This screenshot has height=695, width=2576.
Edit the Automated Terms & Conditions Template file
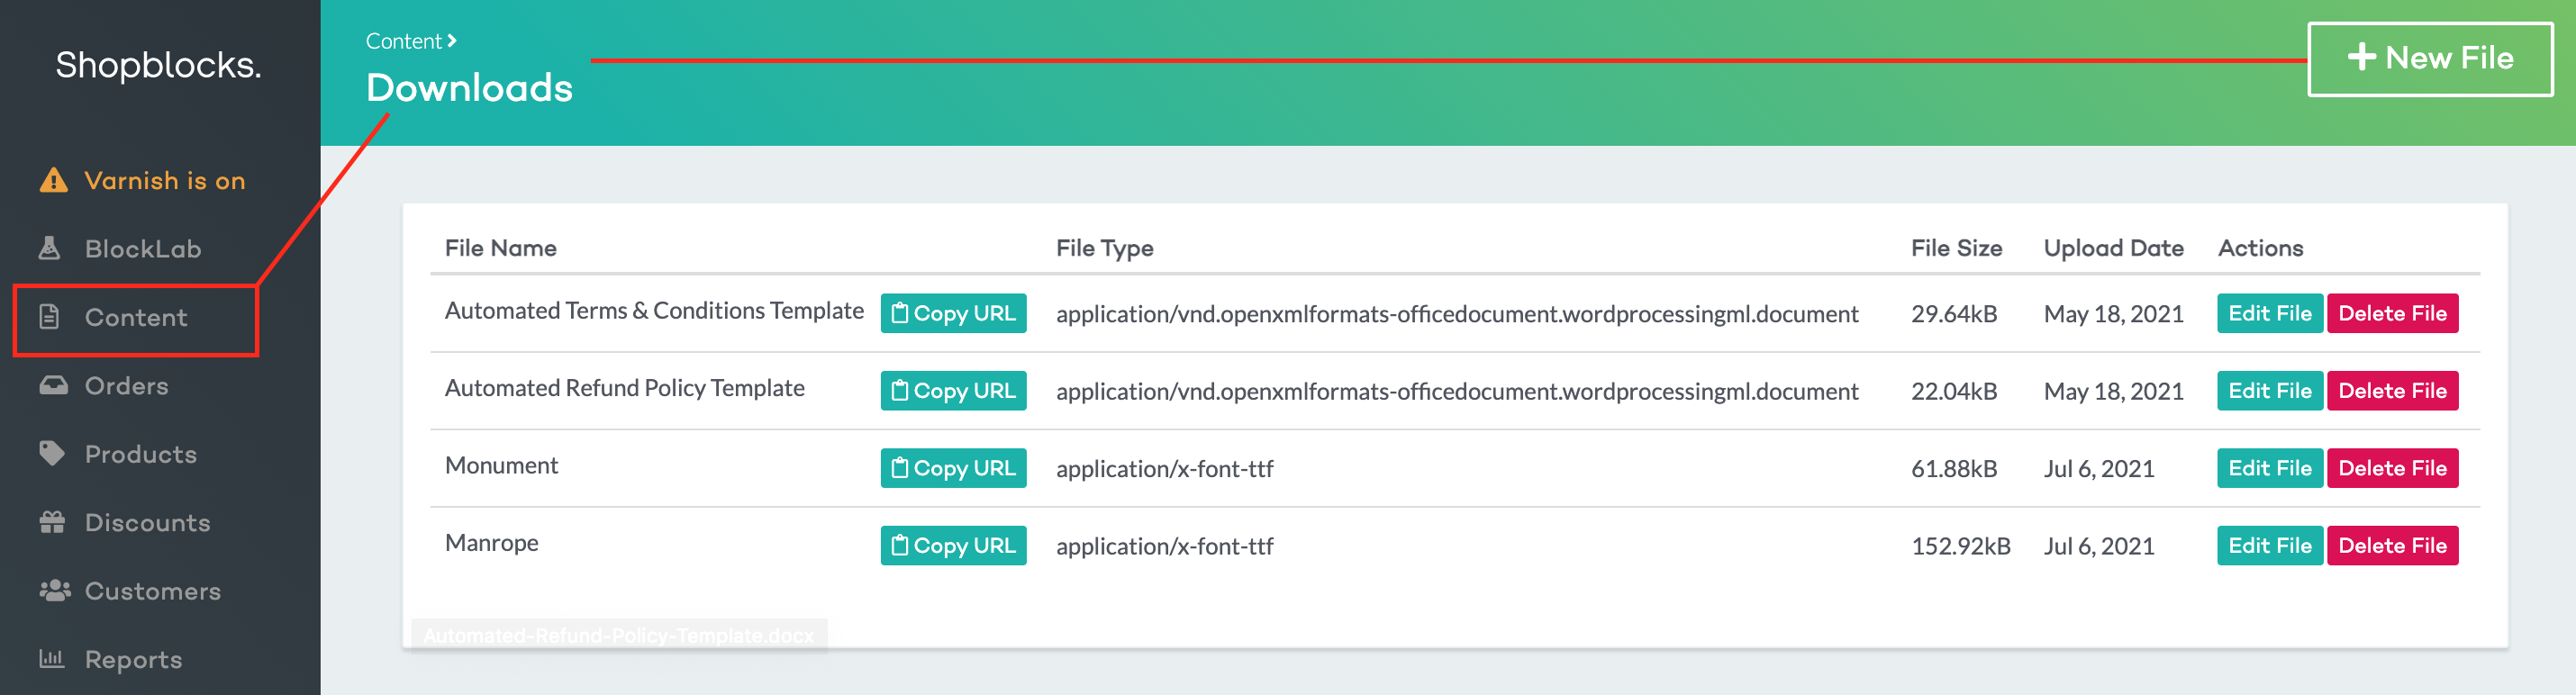point(2269,313)
